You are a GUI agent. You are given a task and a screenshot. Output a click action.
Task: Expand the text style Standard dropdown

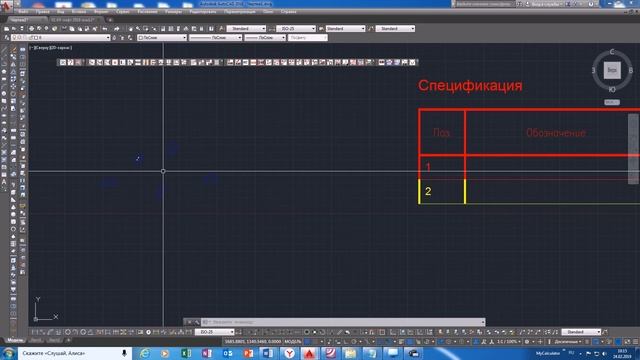[x=263, y=29]
